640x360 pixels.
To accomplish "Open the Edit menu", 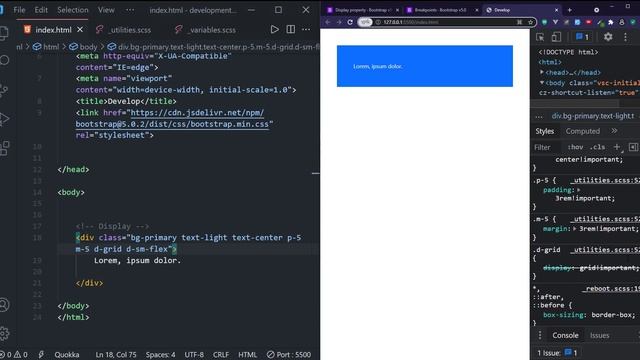I will (x=41, y=10).
